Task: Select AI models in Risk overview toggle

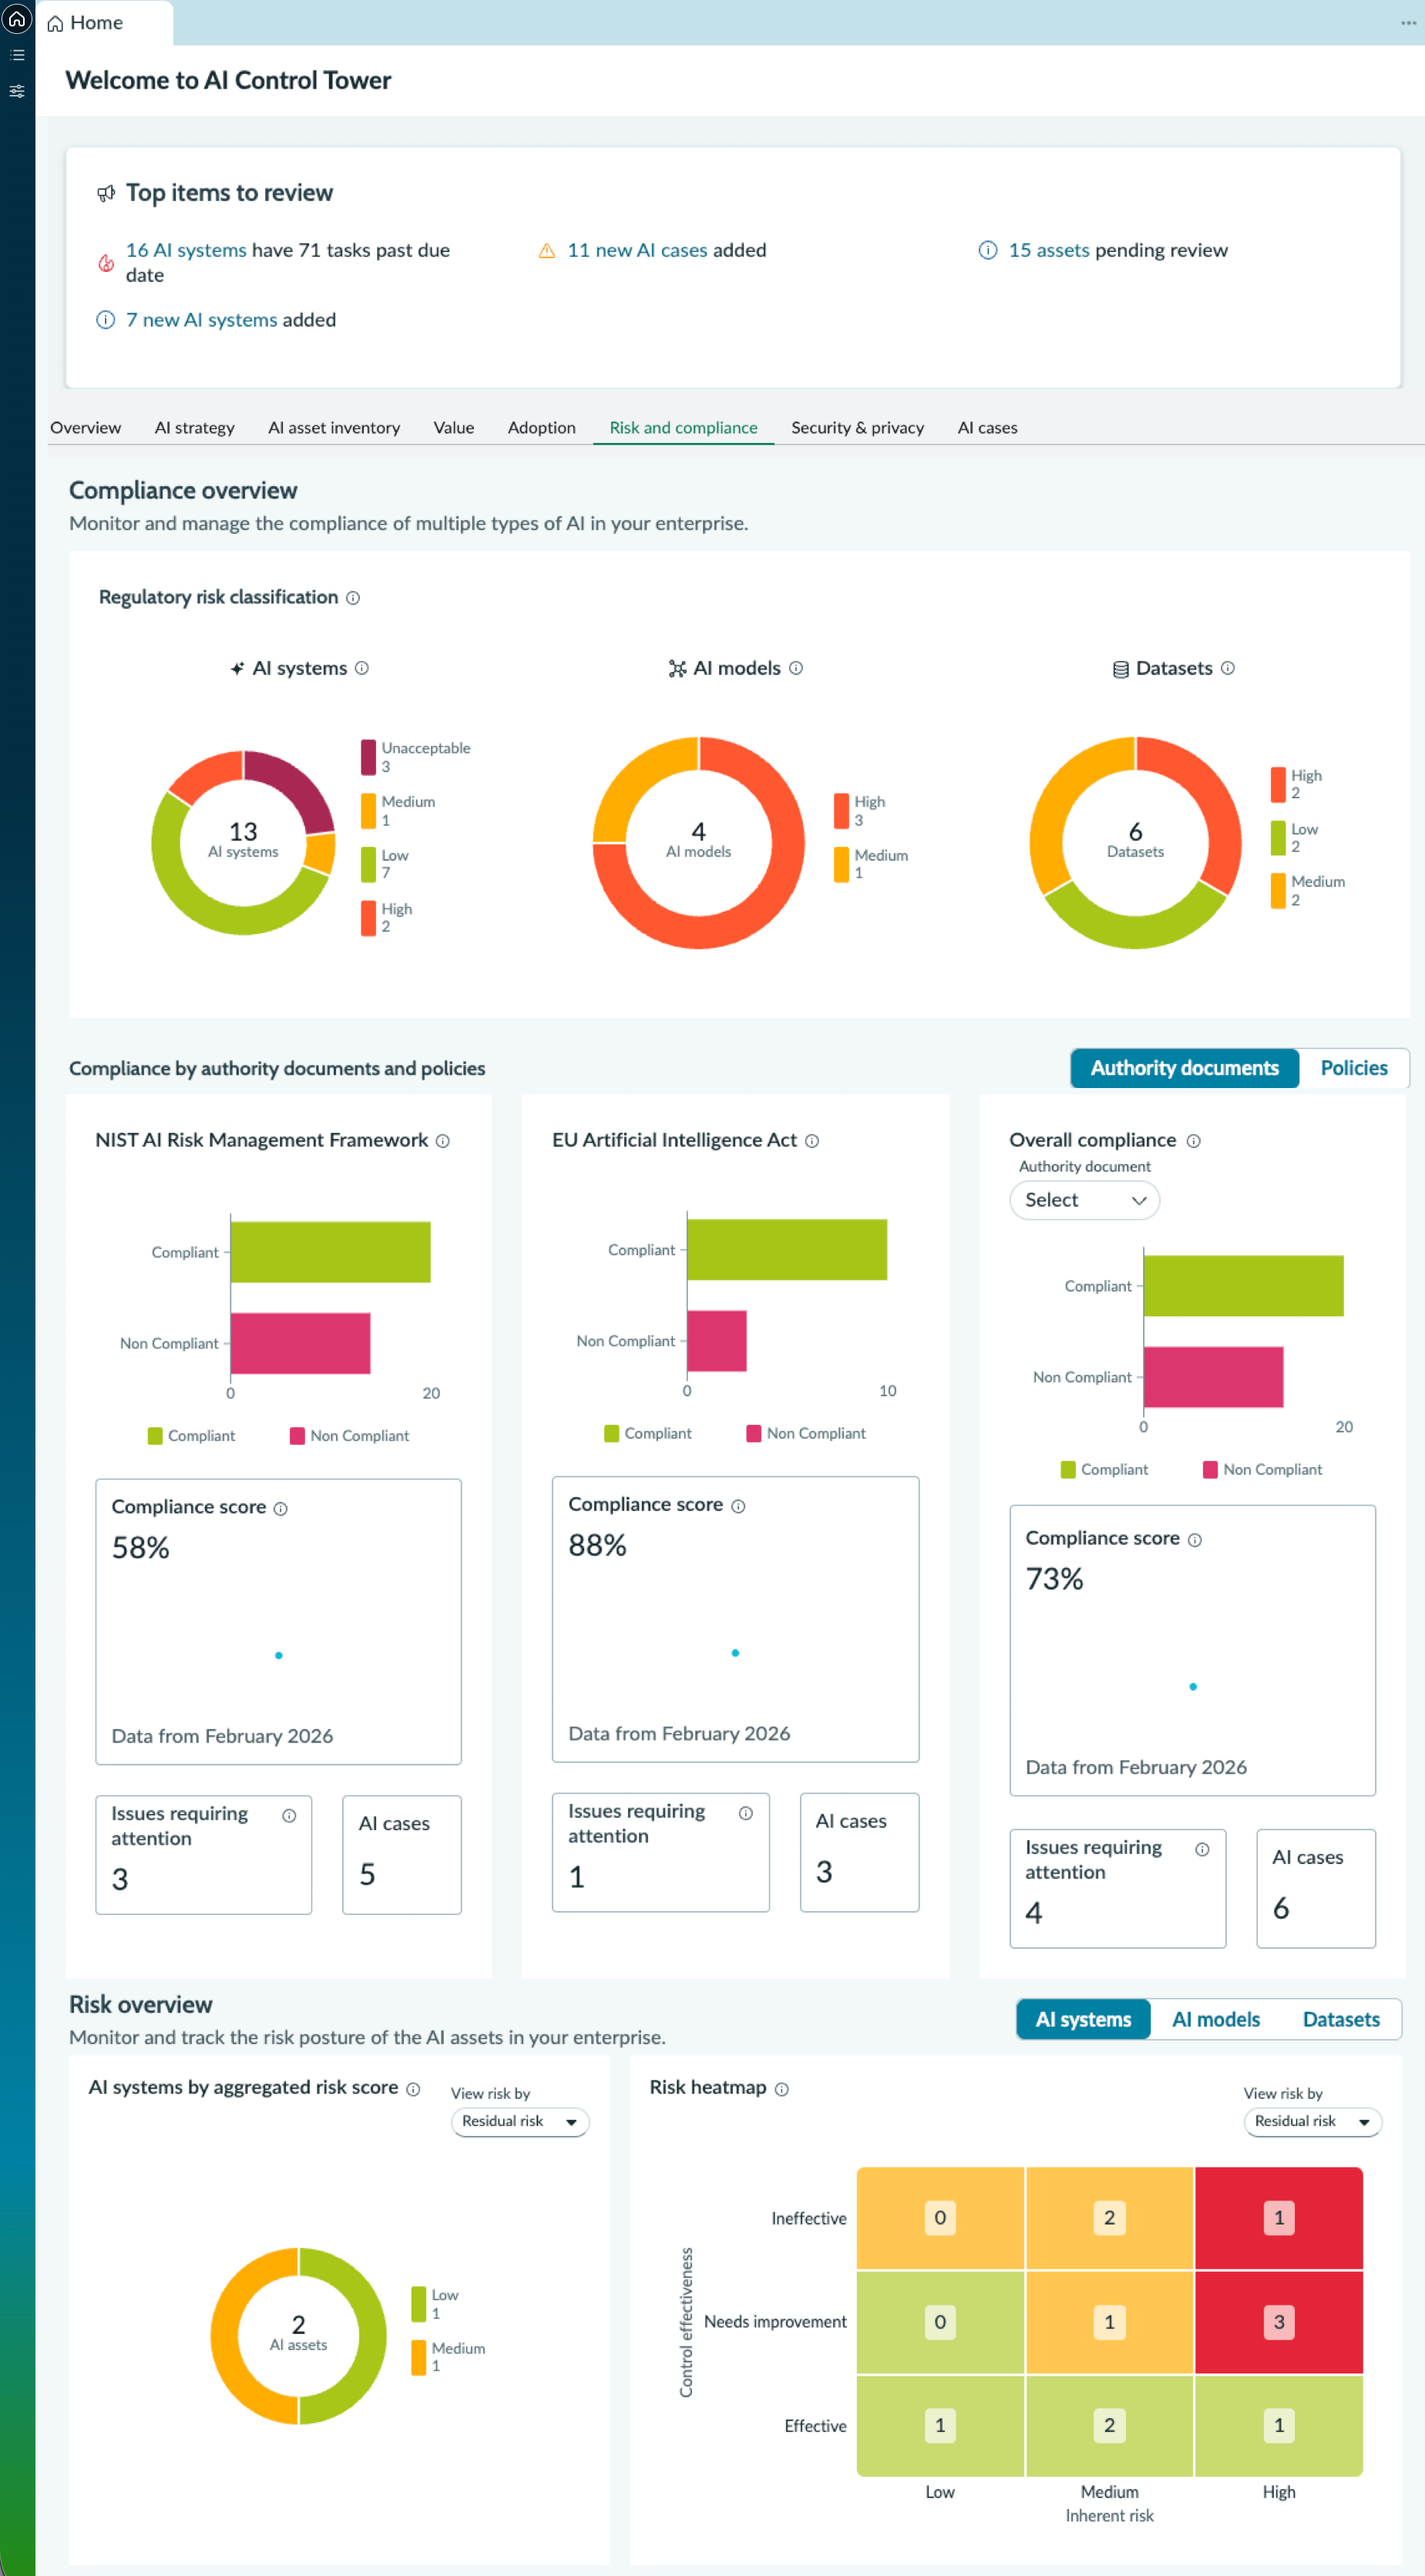Action: 1216,2019
